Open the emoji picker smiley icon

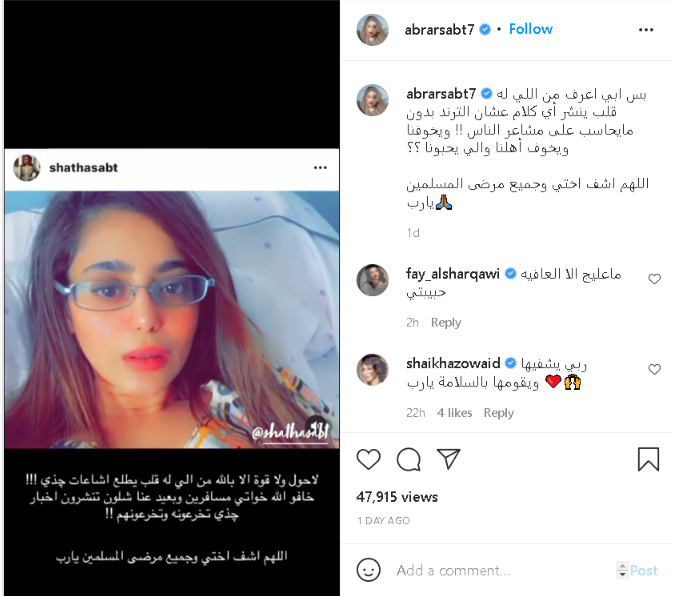(368, 570)
